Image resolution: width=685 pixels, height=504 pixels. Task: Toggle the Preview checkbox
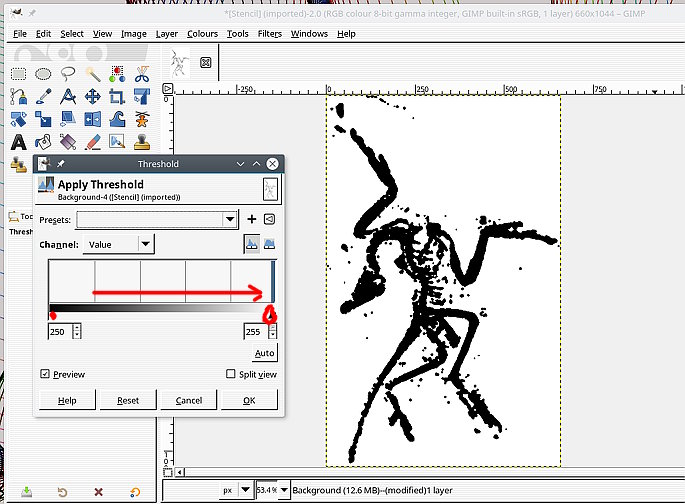point(46,374)
